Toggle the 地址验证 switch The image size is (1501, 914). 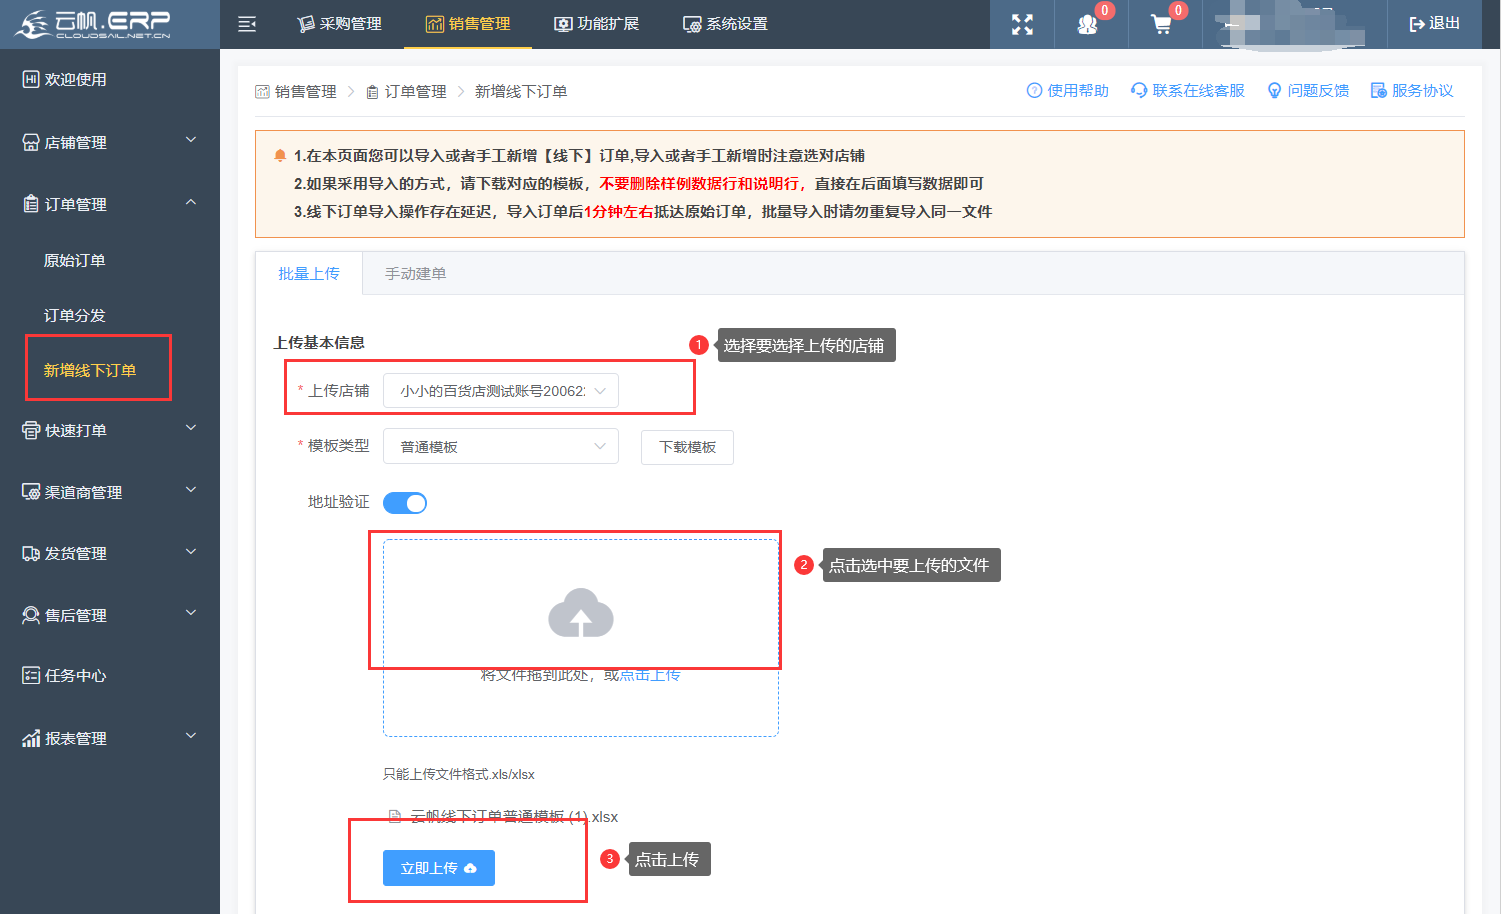405,503
